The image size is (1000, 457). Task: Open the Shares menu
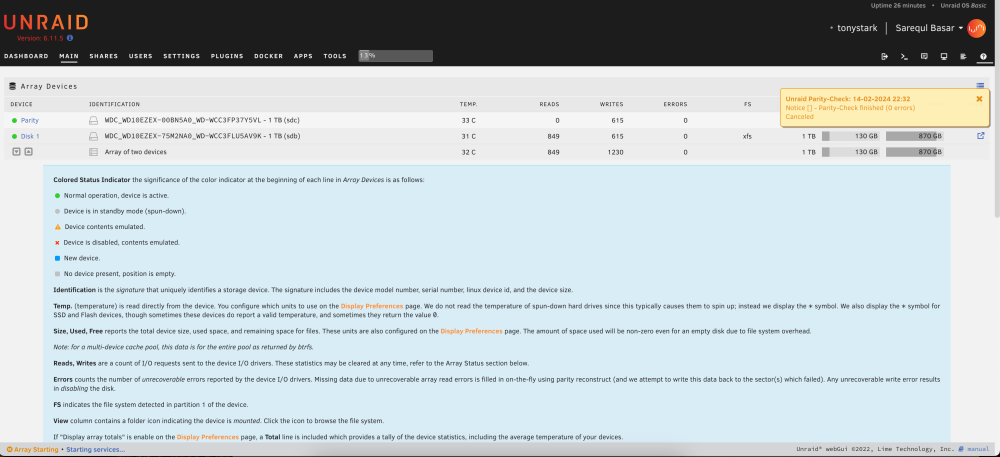coord(104,56)
